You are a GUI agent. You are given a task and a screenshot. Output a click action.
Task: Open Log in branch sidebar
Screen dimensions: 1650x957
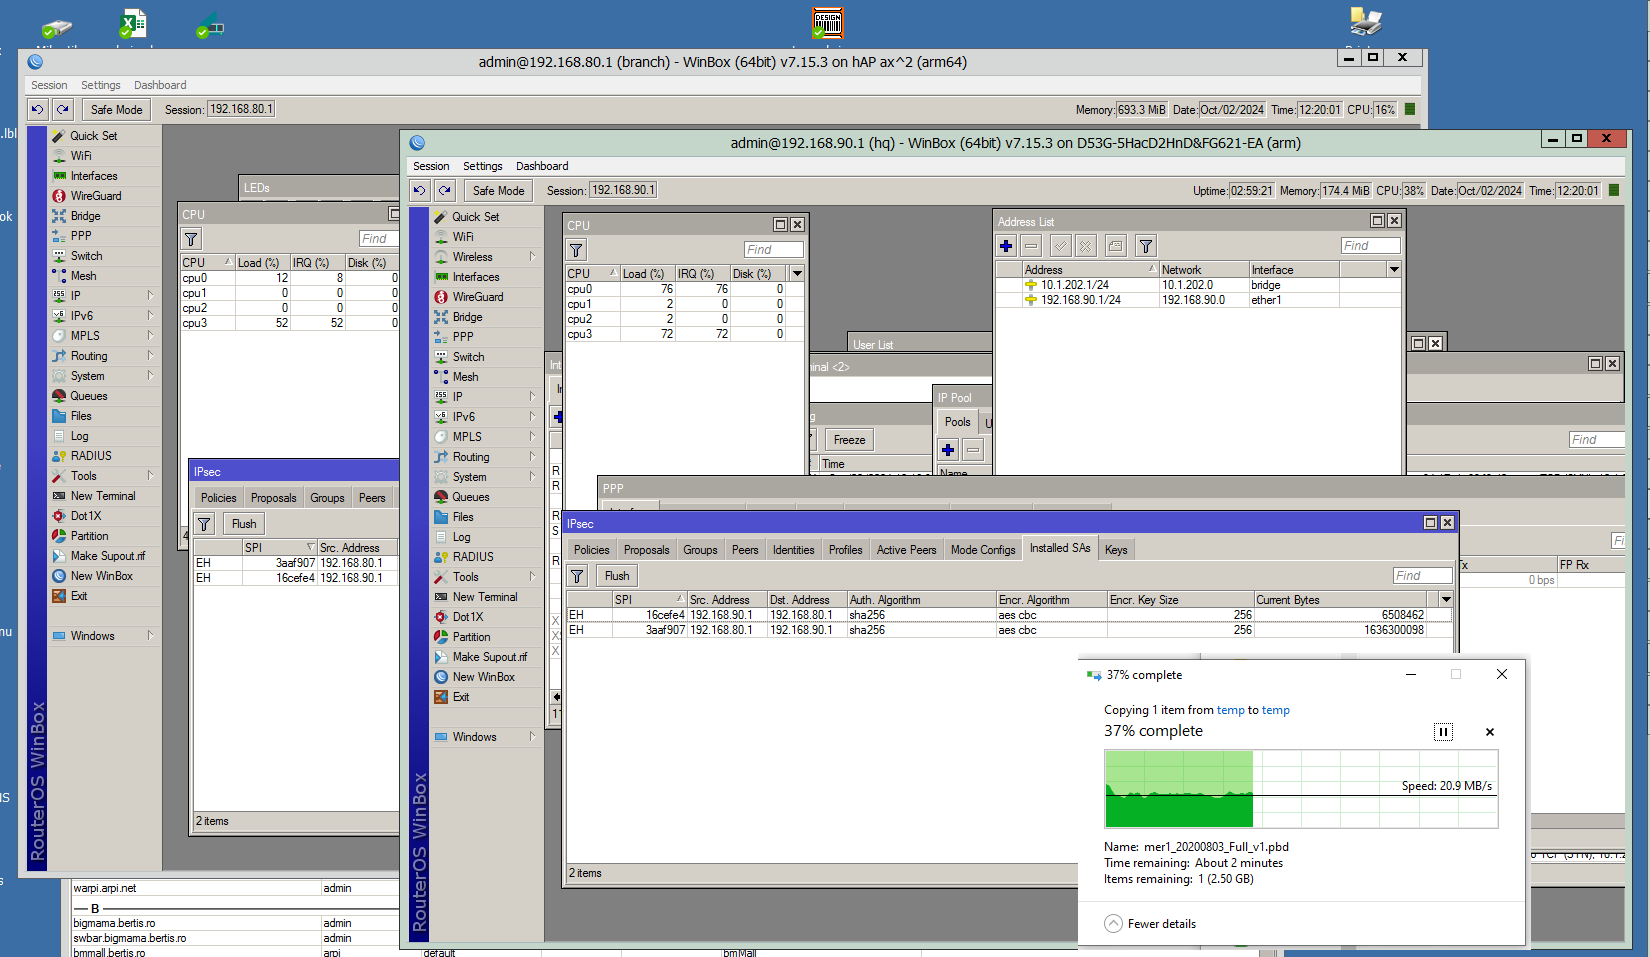[79, 436]
